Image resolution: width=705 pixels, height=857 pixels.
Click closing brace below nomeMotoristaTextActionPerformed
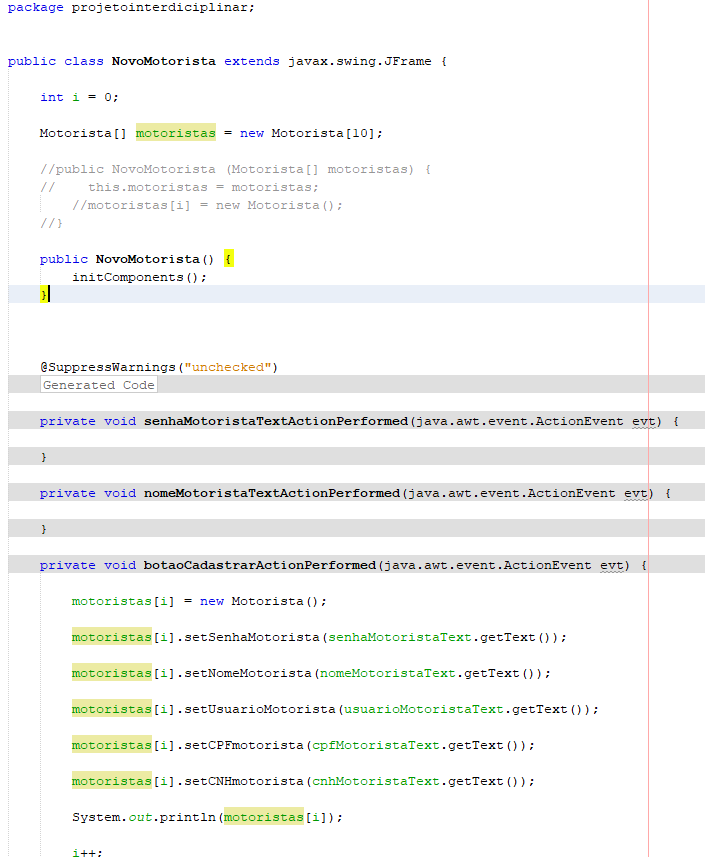tap(44, 529)
